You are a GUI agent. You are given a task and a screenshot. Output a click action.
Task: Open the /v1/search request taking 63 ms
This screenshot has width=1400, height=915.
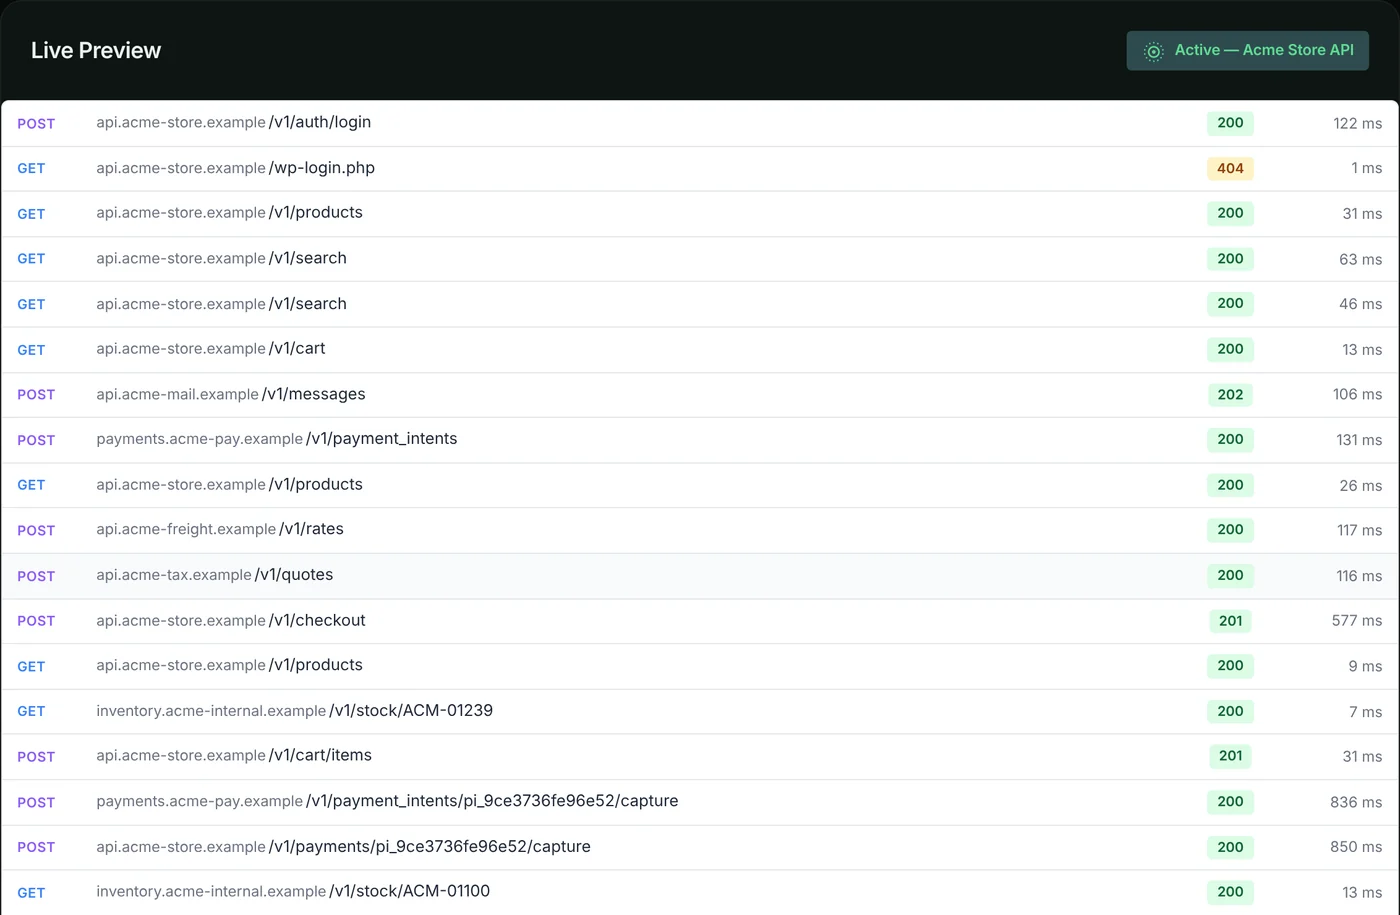700,259
